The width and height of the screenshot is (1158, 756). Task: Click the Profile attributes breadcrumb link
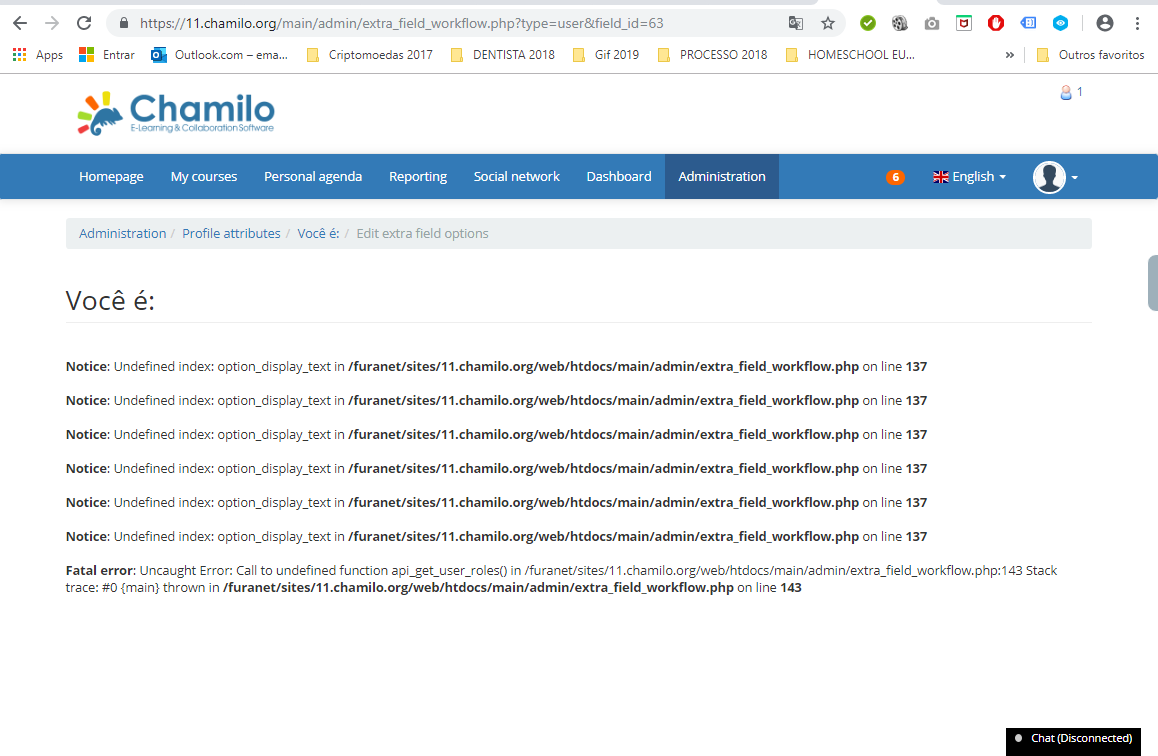click(231, 233)
